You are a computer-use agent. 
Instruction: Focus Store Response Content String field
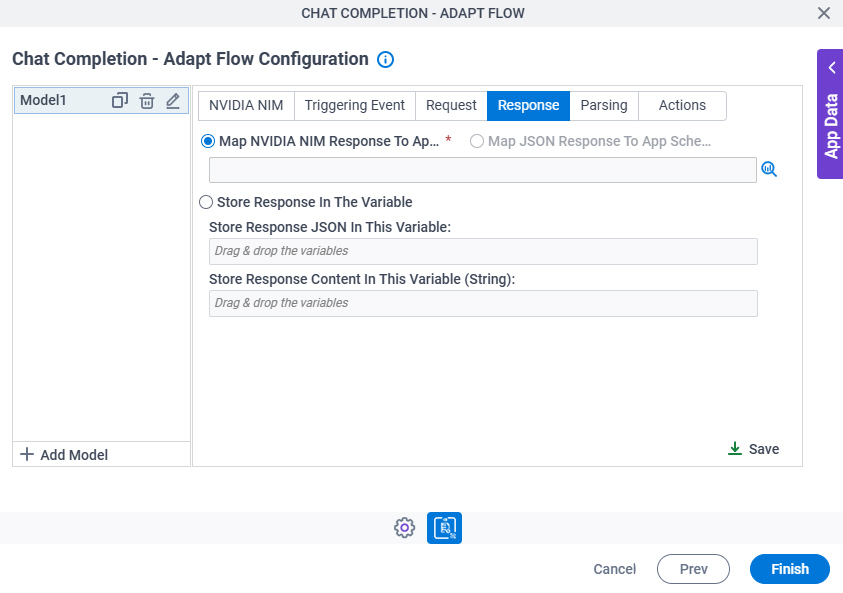tap(483, 303)
